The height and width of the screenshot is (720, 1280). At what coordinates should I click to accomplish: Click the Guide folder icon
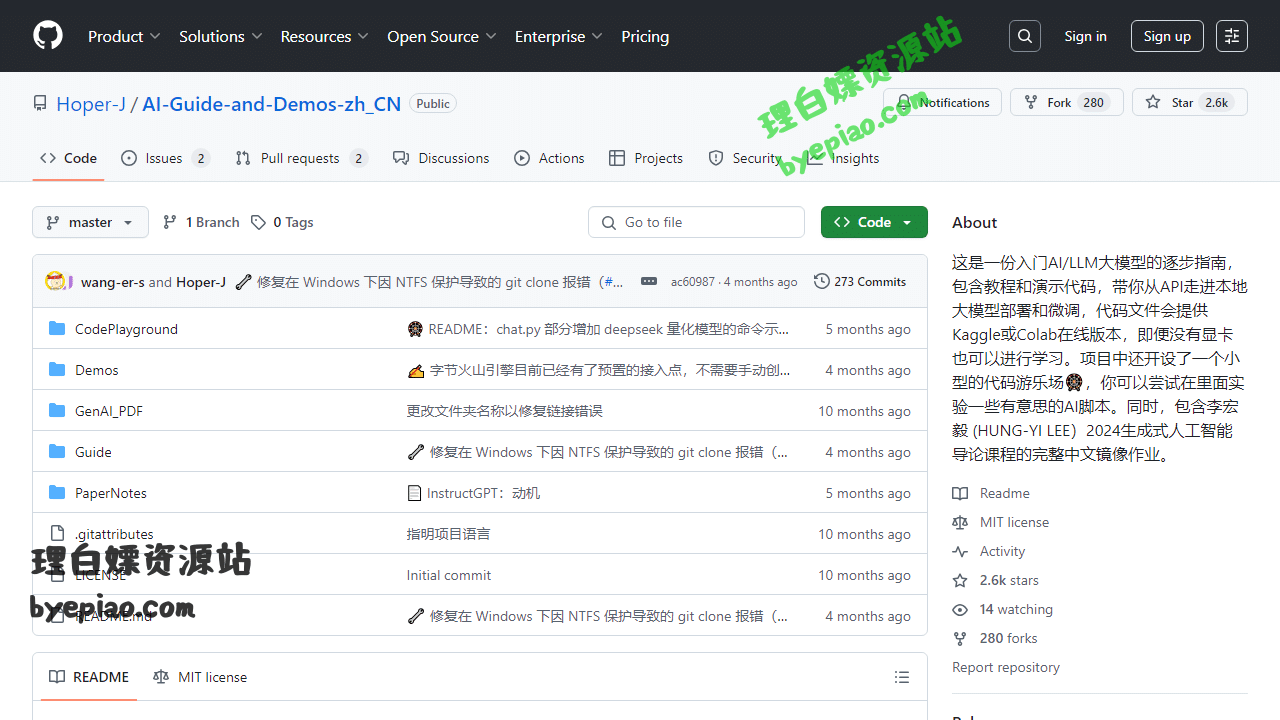[x=57, y=452]
